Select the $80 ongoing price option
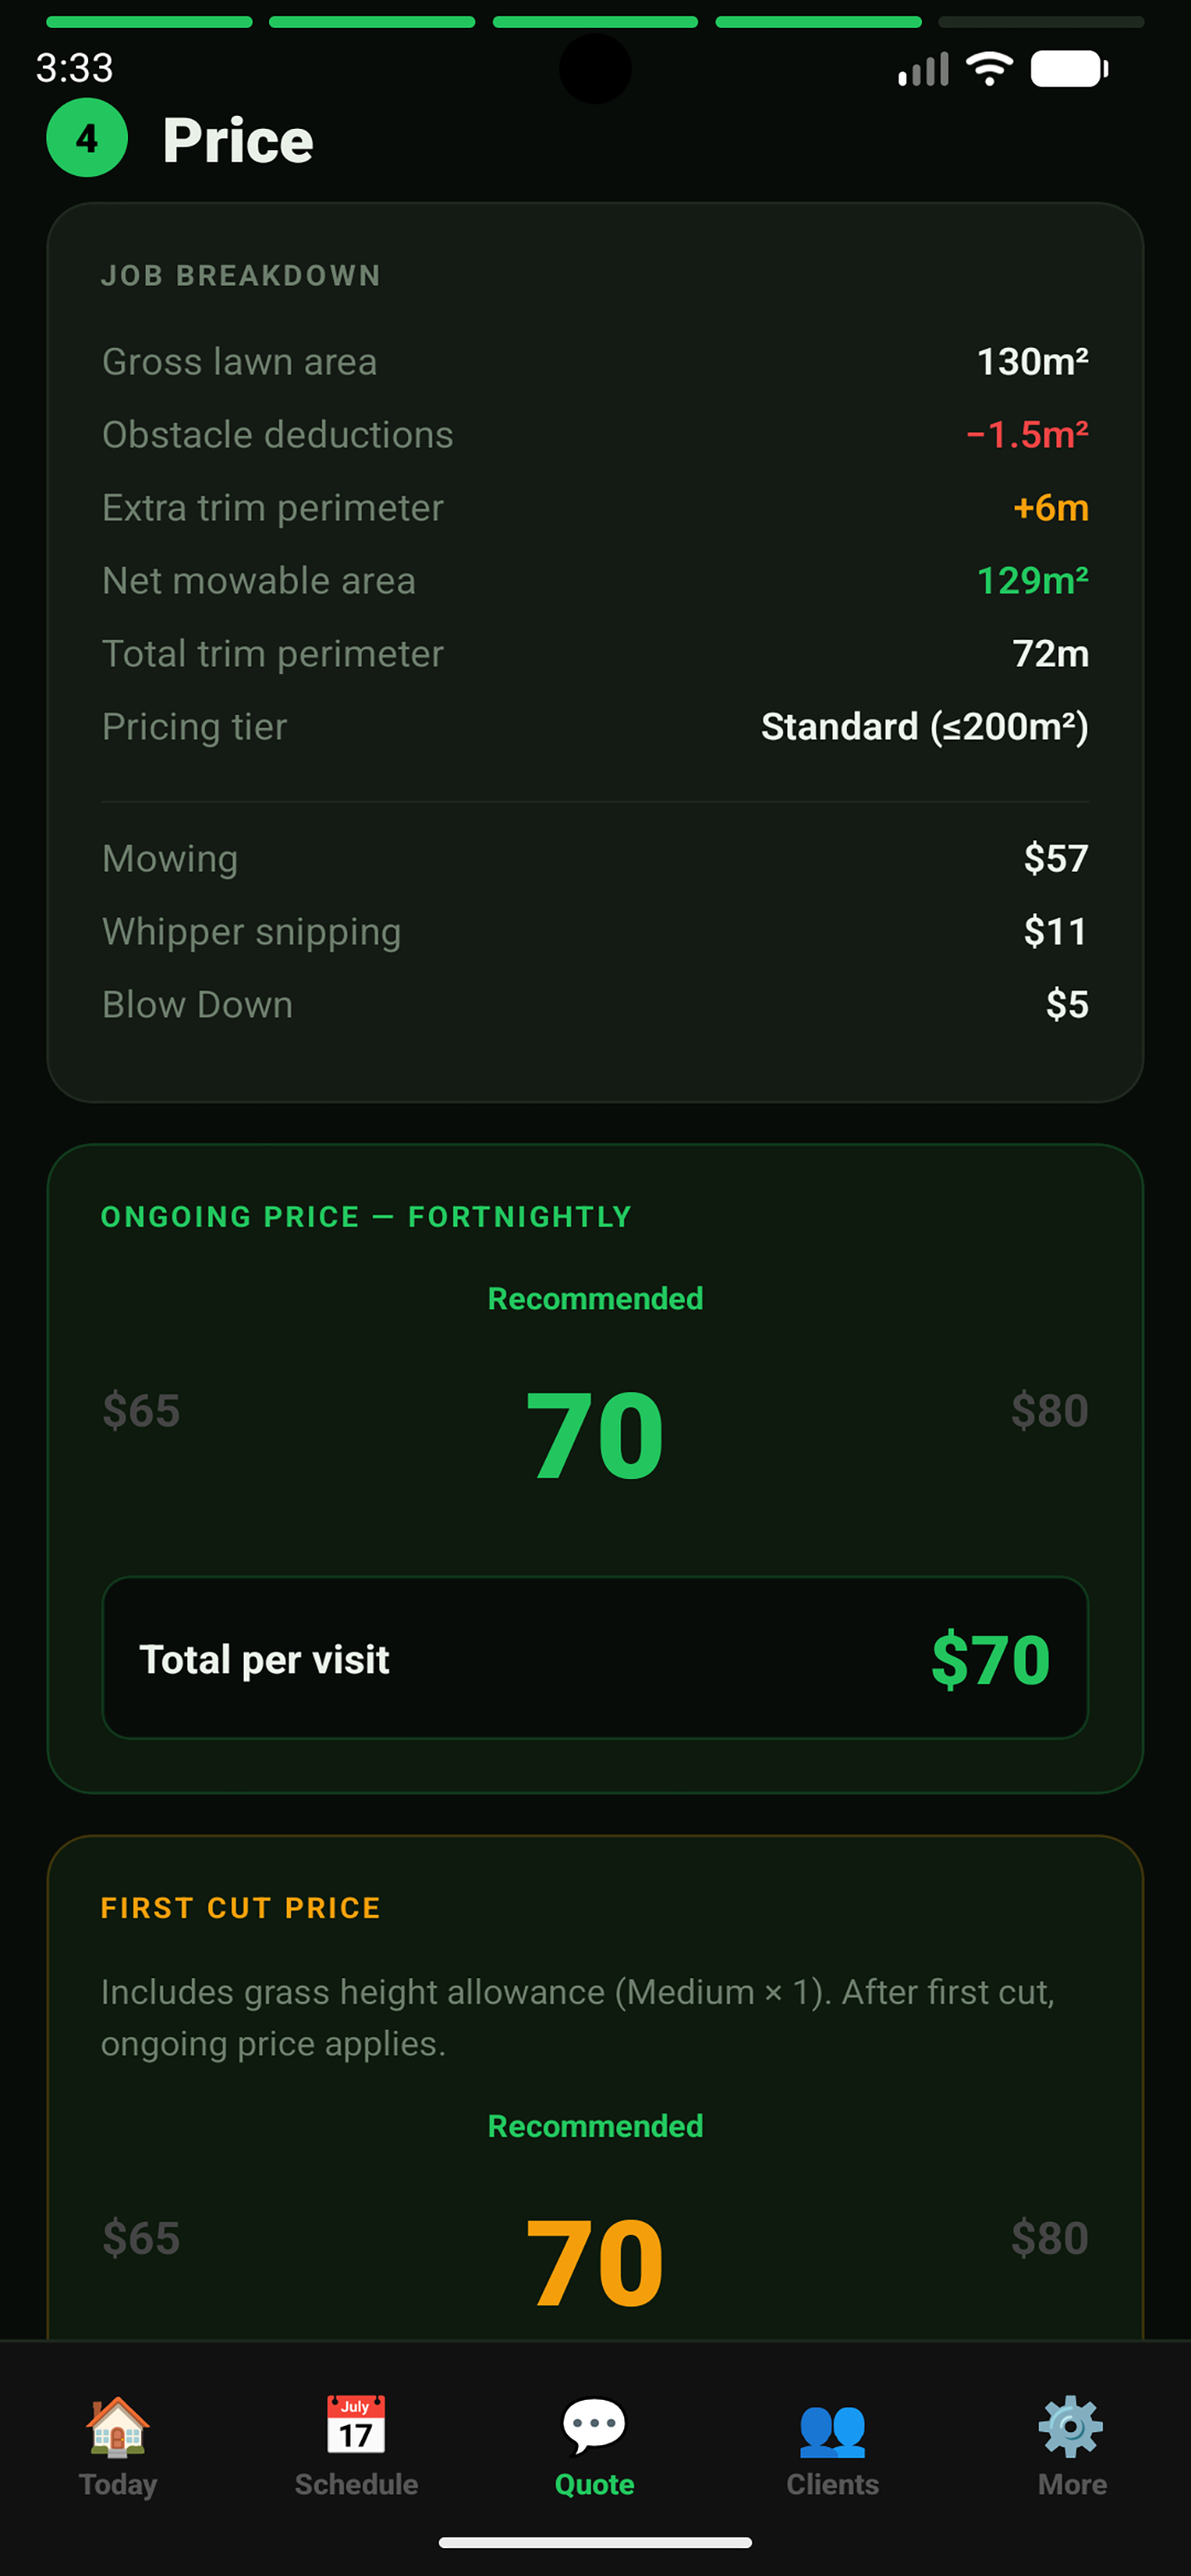Viewport: 1191px width, 2576px height. click(x=1049, y=1411)
